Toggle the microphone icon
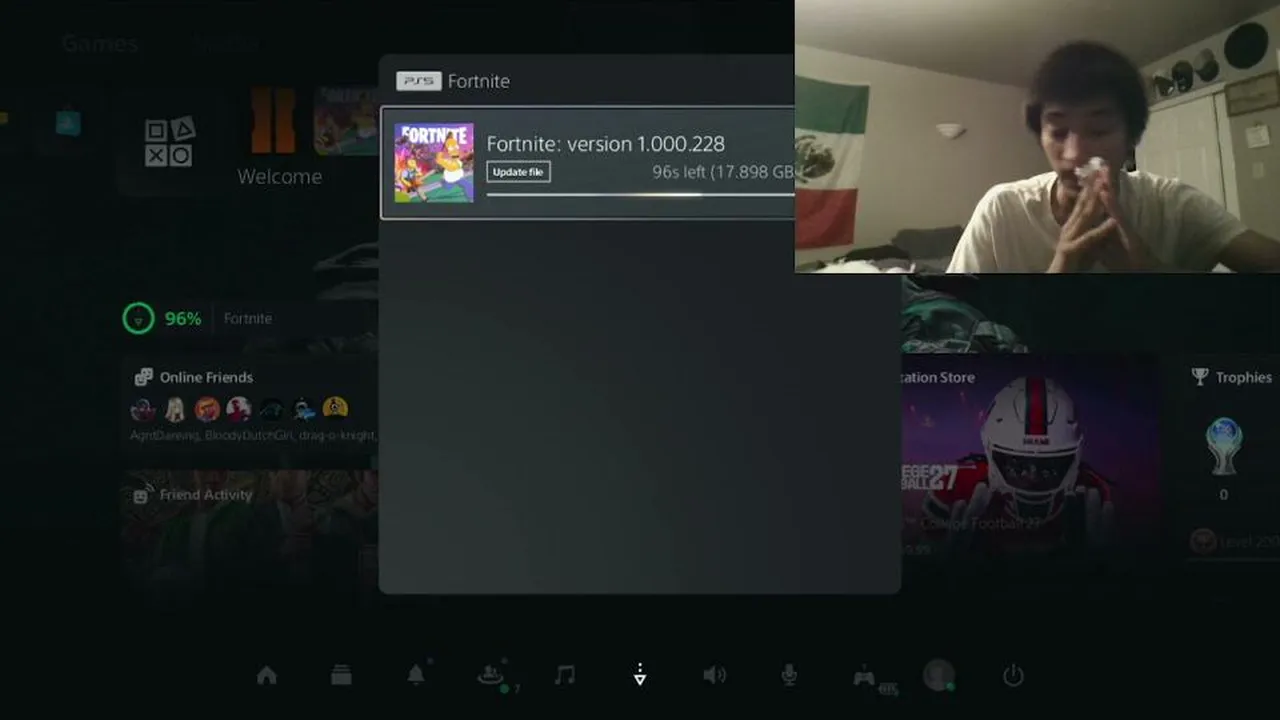 pos(789,676)
